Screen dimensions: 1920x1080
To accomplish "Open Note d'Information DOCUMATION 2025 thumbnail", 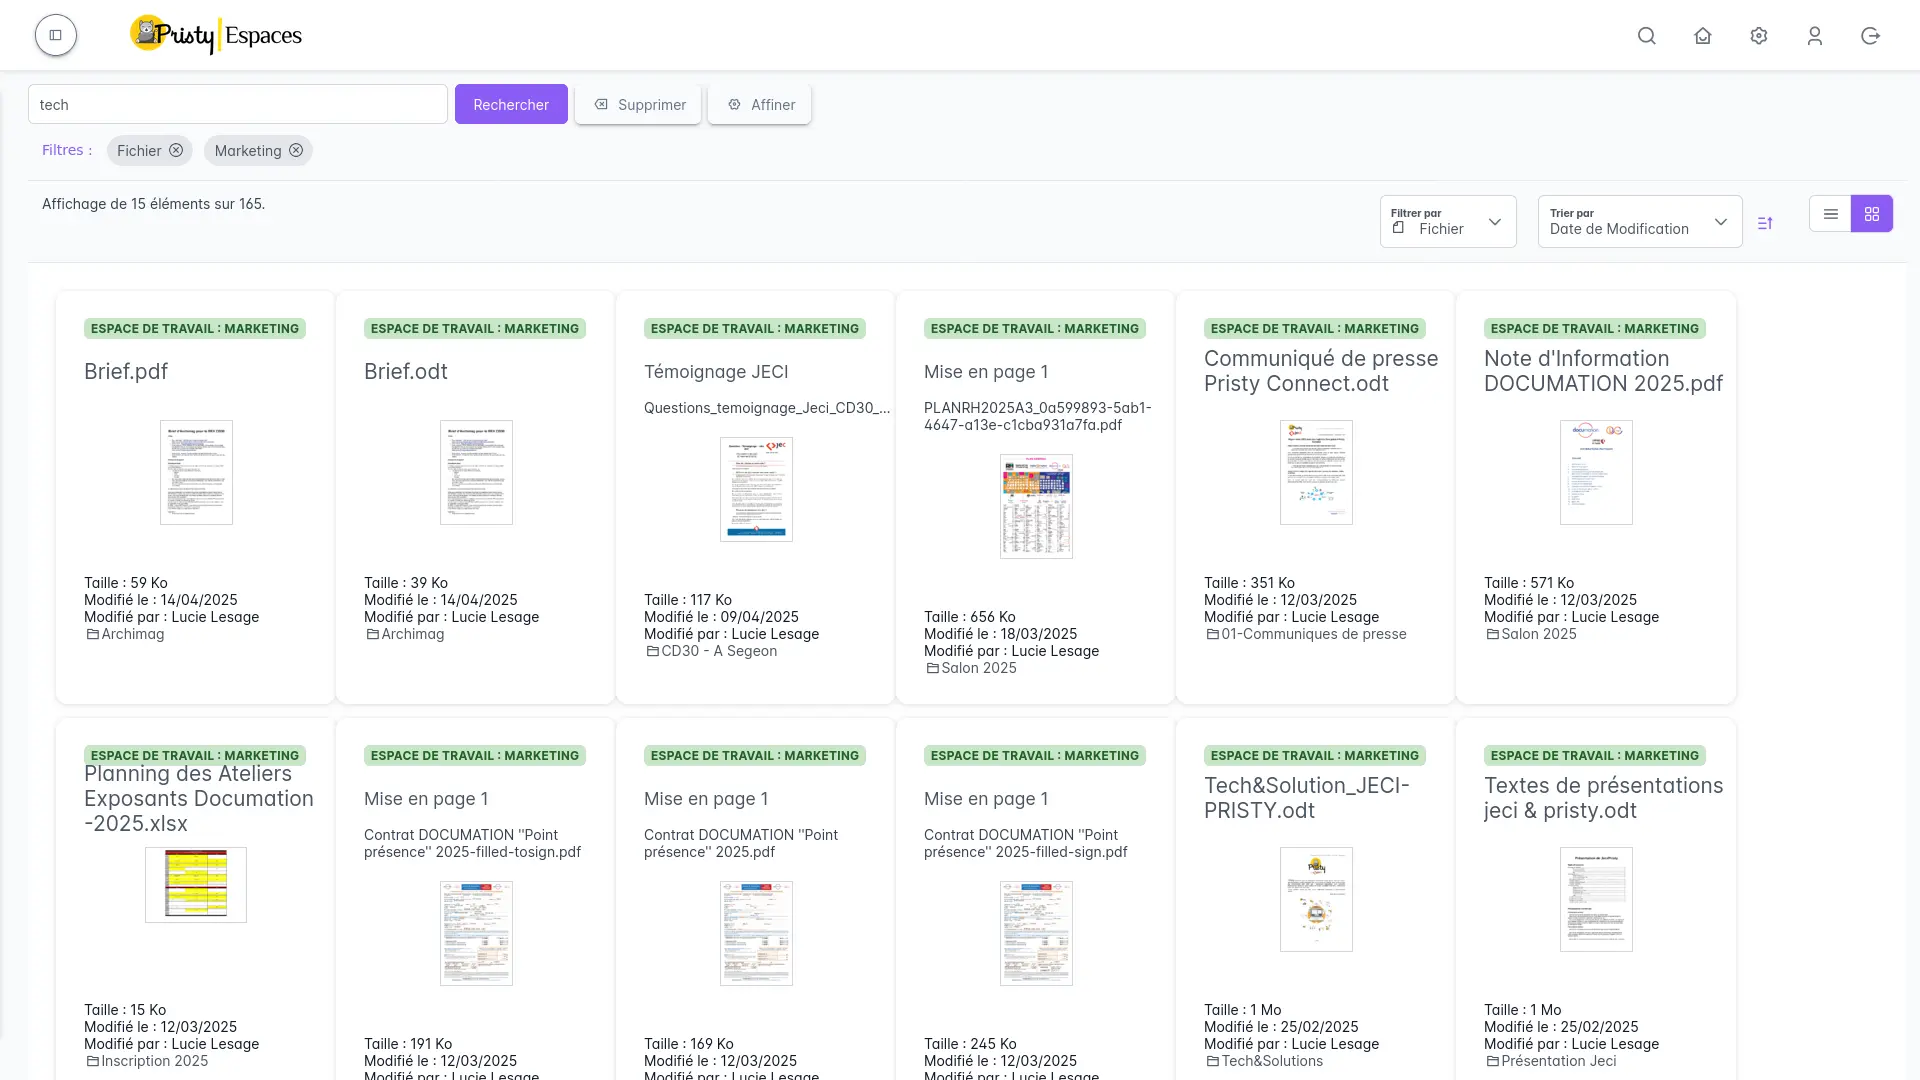I will (1596, 472).
